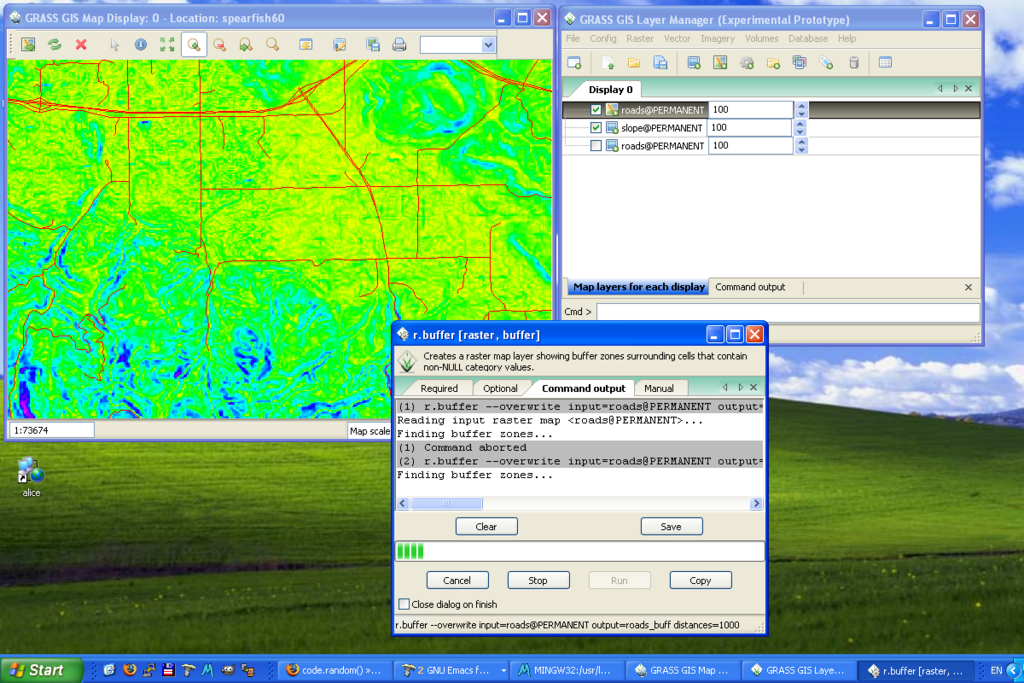The height and width of the screenshot is (683, 1024).
Task: Click the add layer group folder icon
Action: pyautogui.click(x=773, y=63)
